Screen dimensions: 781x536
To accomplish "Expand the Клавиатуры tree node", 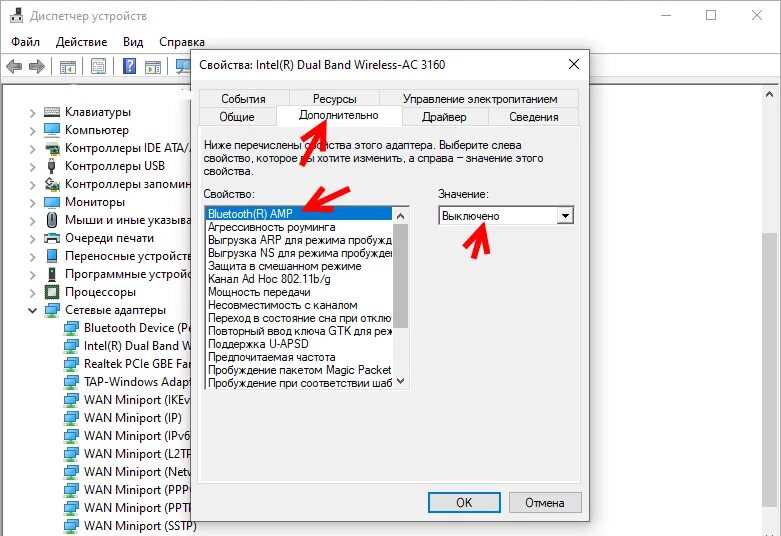I will point(32,113).
